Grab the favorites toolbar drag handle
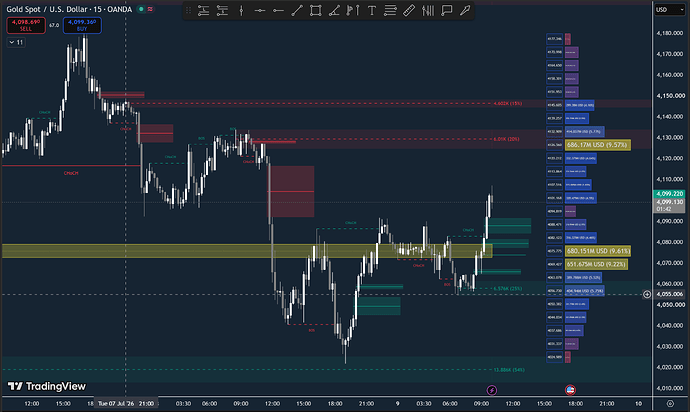The height and width of the screenshot is (412, 690). click(x=188, y=11)
